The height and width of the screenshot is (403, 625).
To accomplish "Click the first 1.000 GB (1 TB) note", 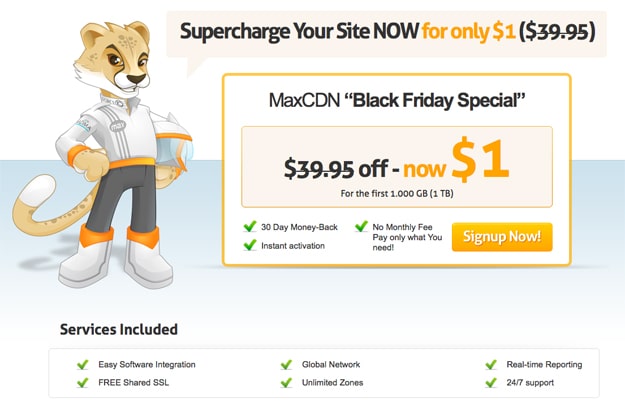I will pos(397,193).
